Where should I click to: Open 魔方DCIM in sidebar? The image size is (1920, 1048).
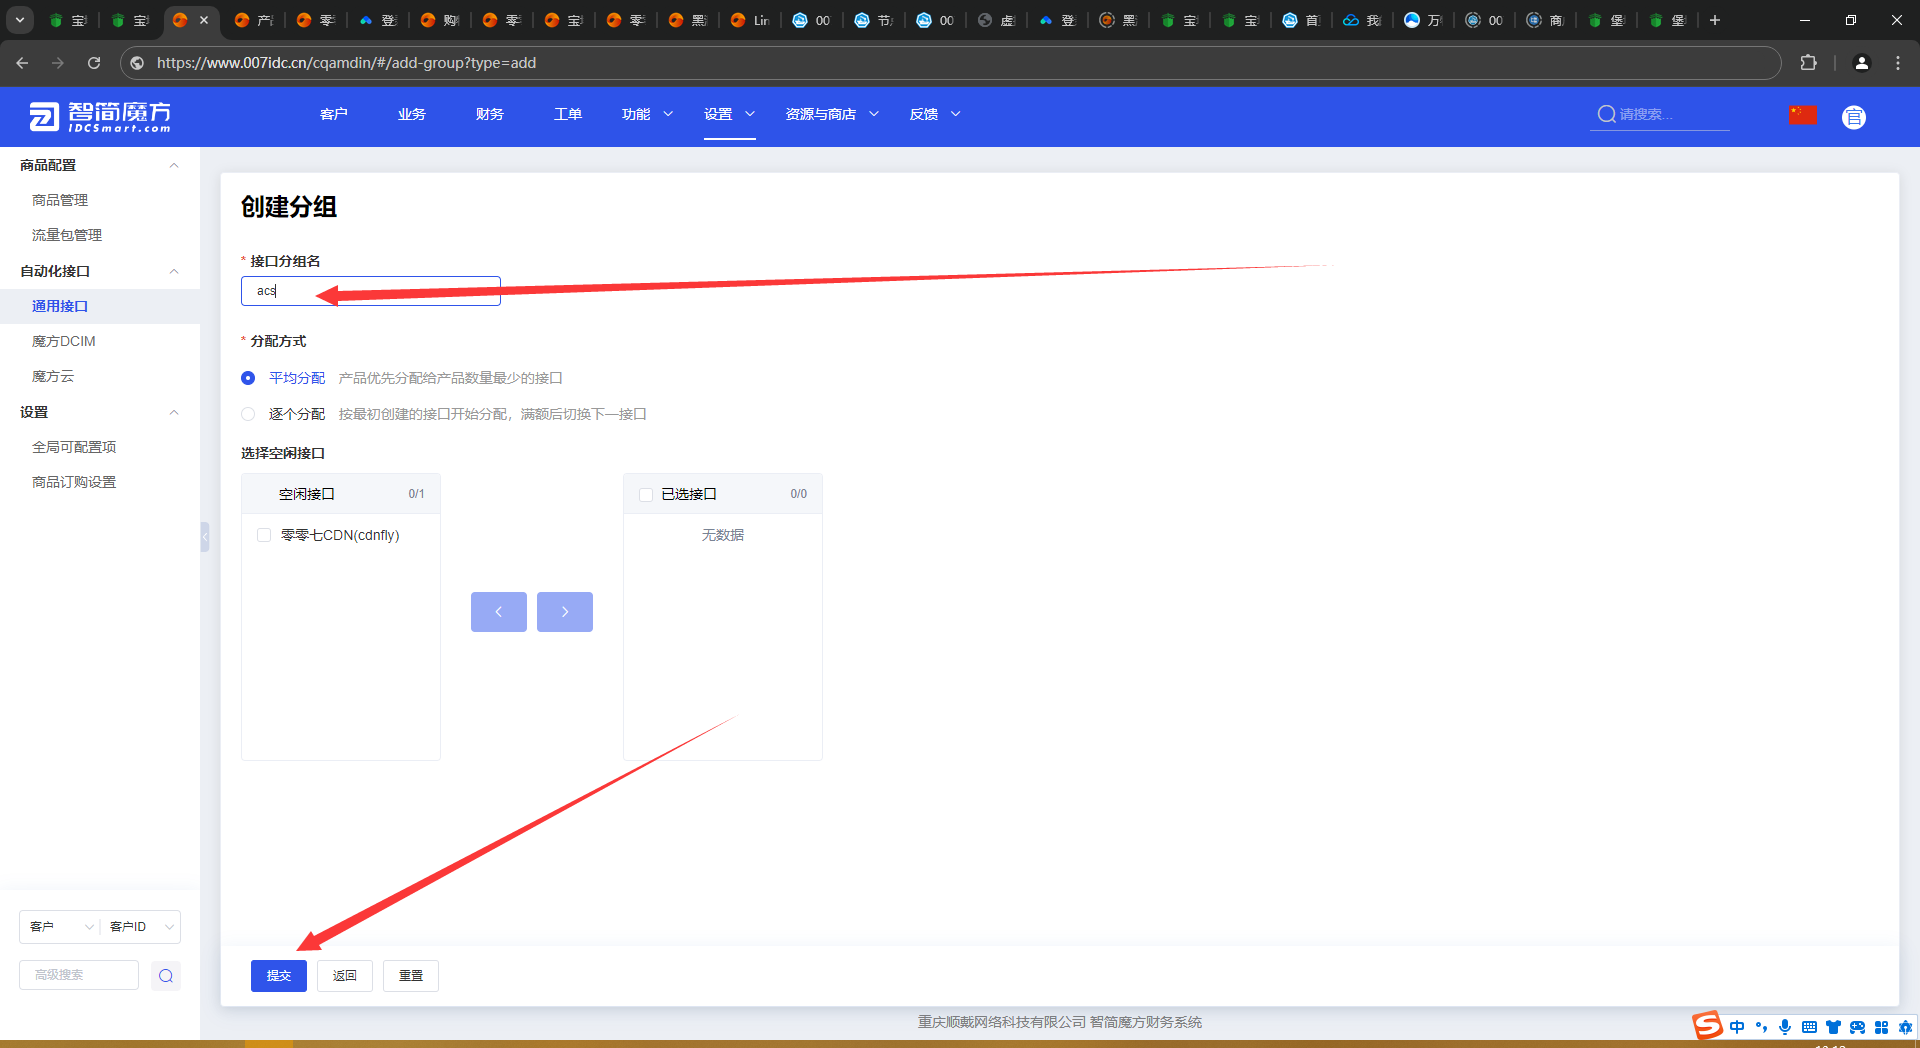pos(64,341)
